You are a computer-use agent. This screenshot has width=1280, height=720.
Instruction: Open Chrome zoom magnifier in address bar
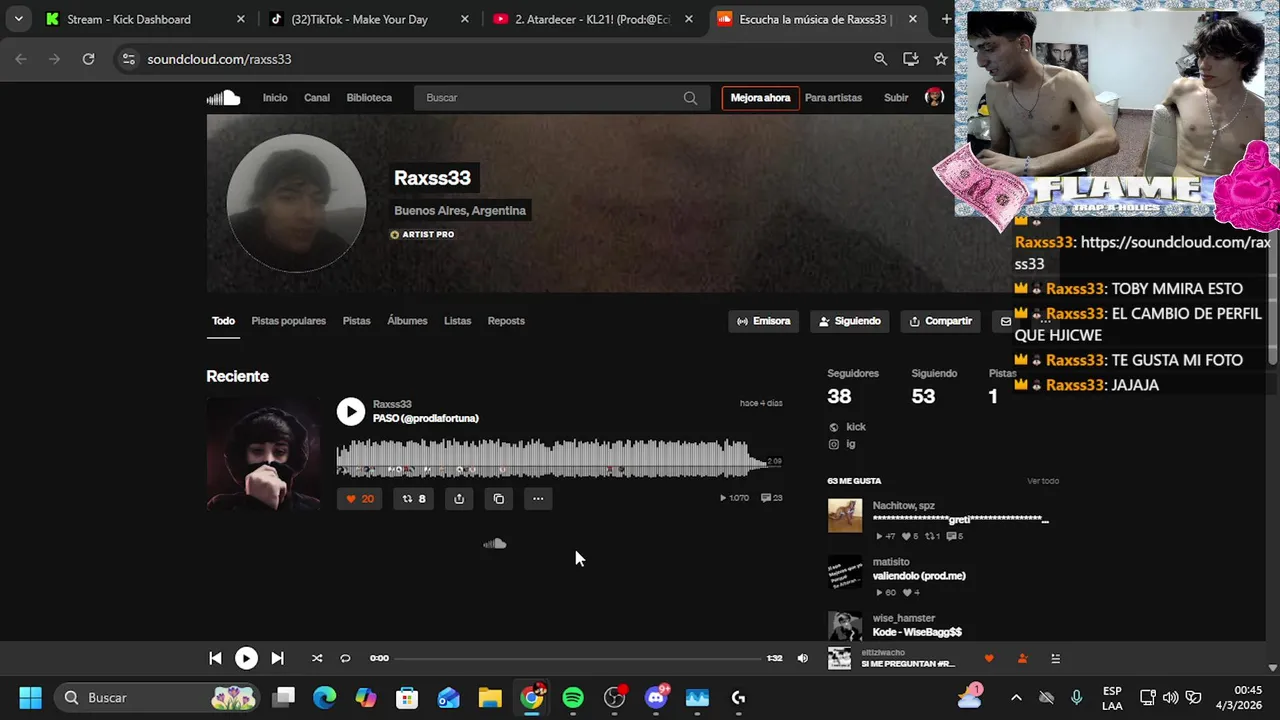click(880, 59)
